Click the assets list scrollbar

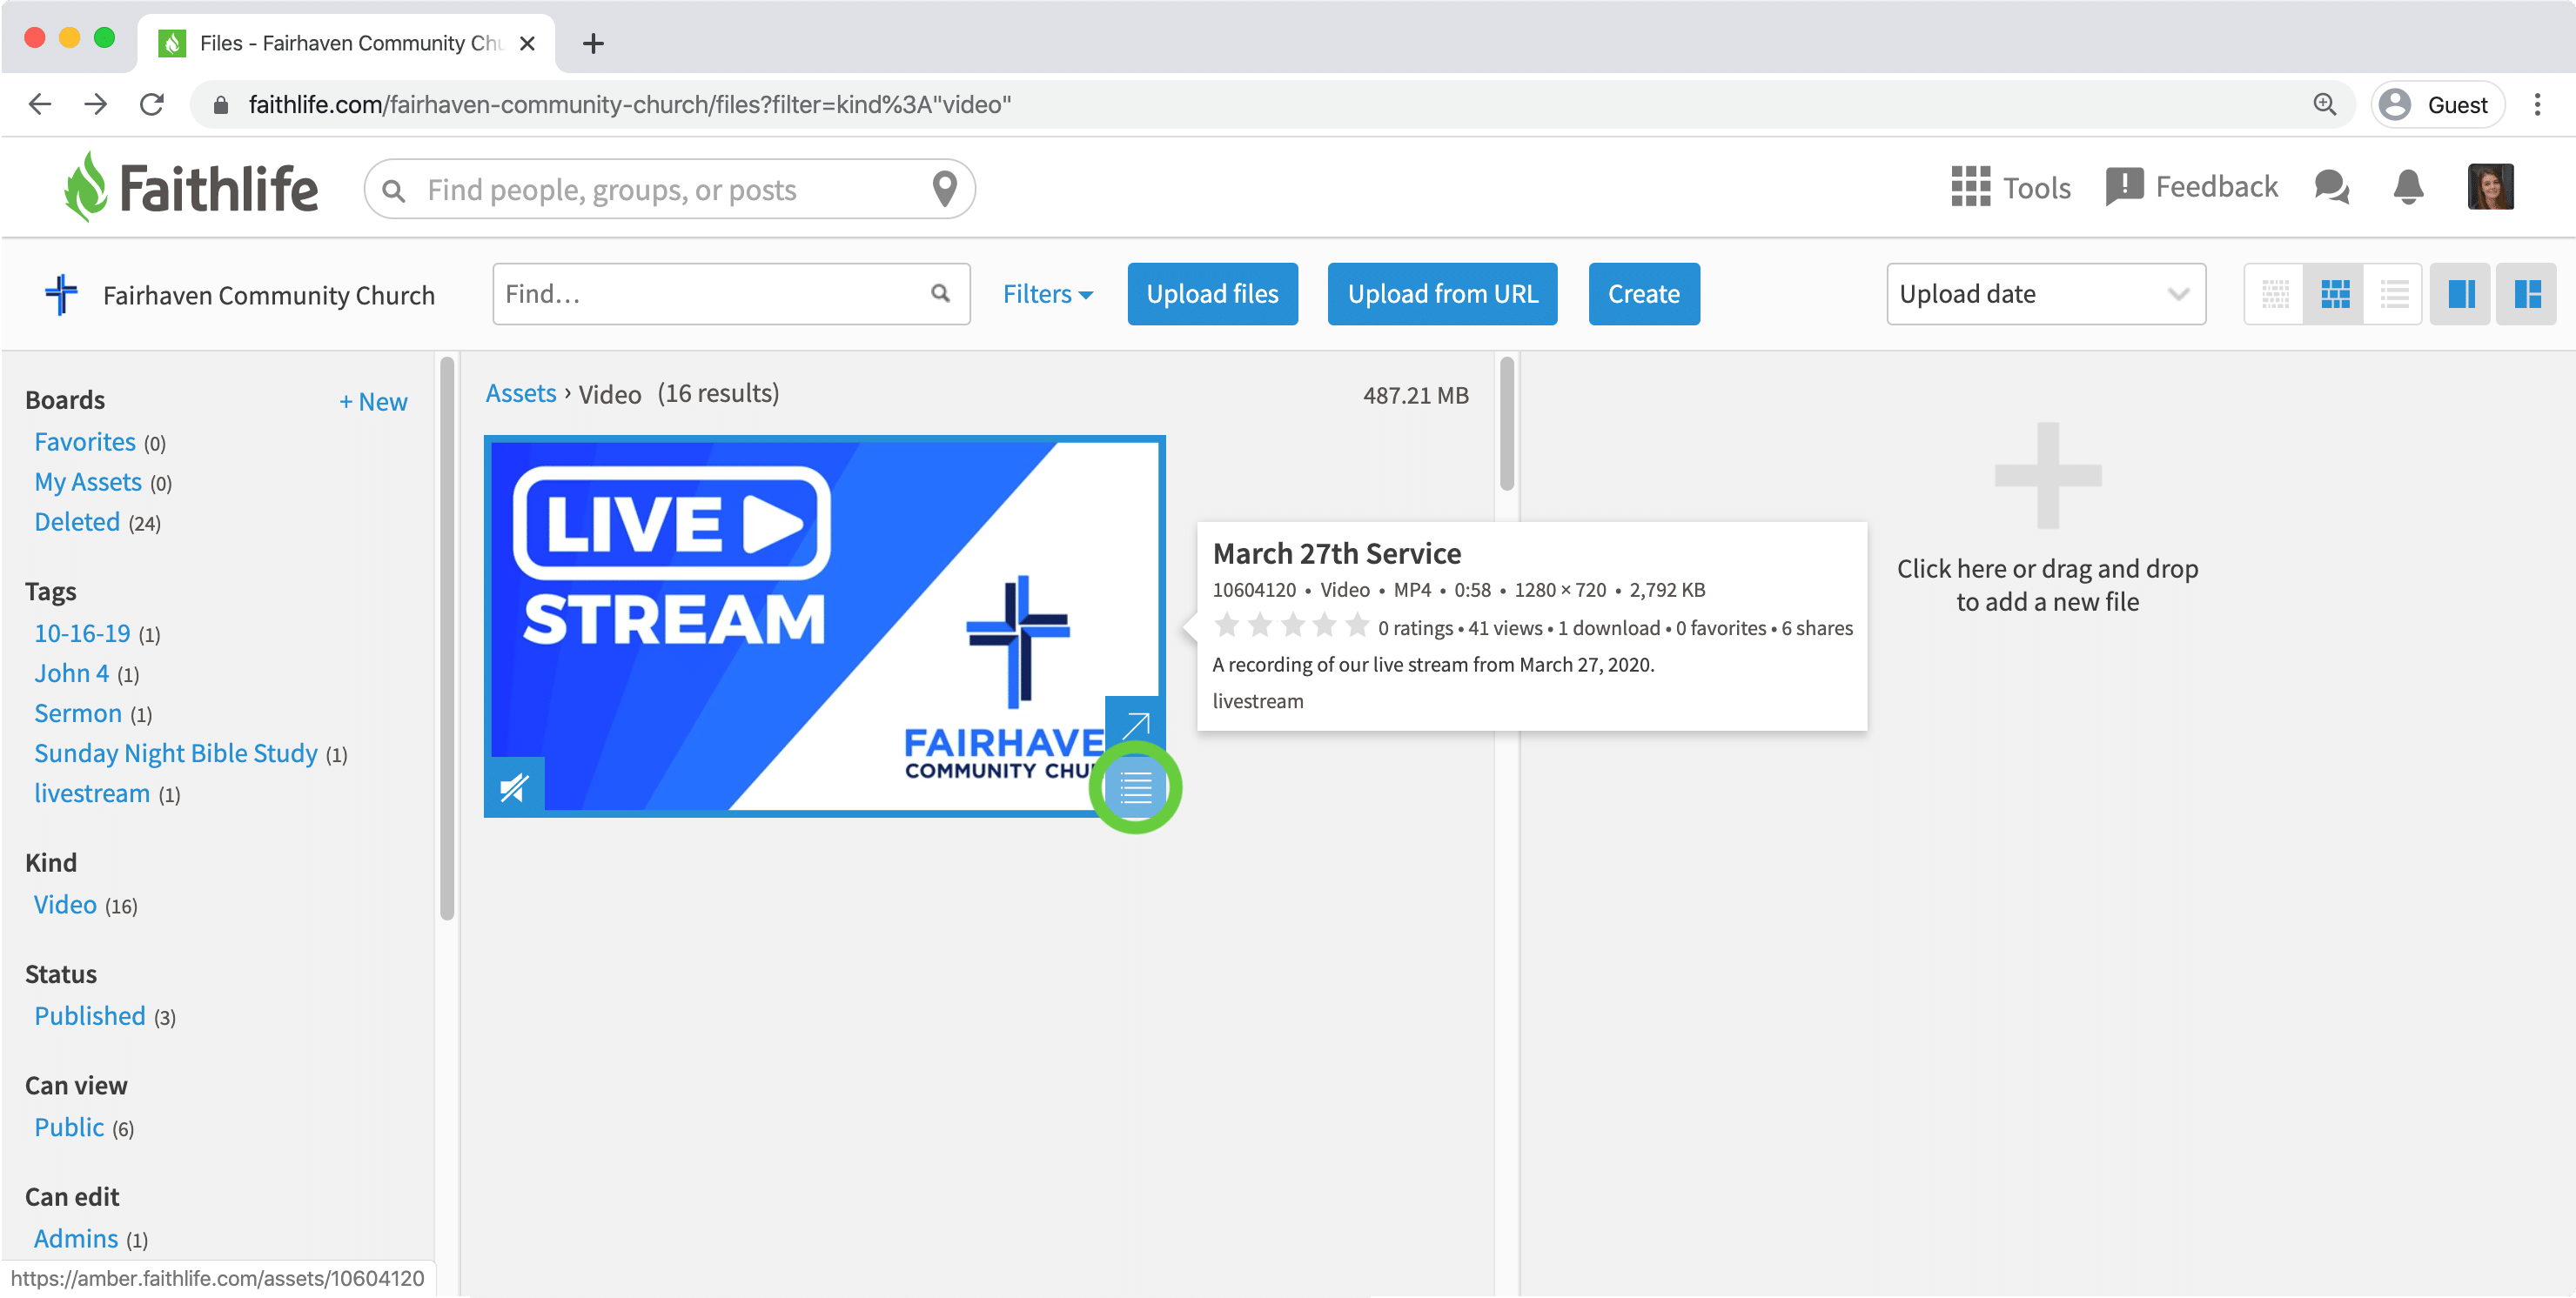click(1507, 424)
